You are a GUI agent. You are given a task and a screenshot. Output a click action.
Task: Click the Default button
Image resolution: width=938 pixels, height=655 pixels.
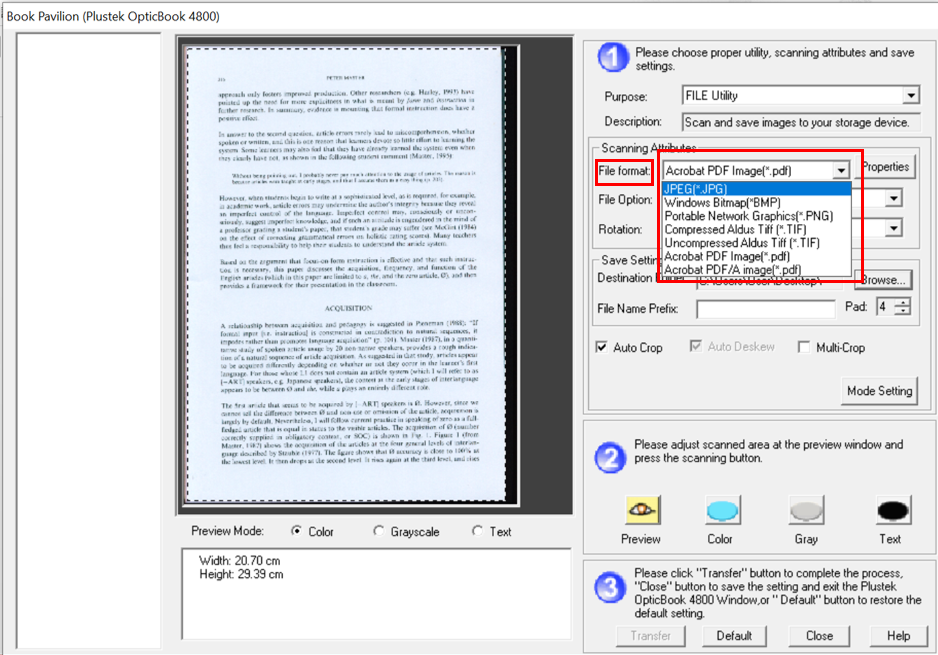[x=733, y=635]
